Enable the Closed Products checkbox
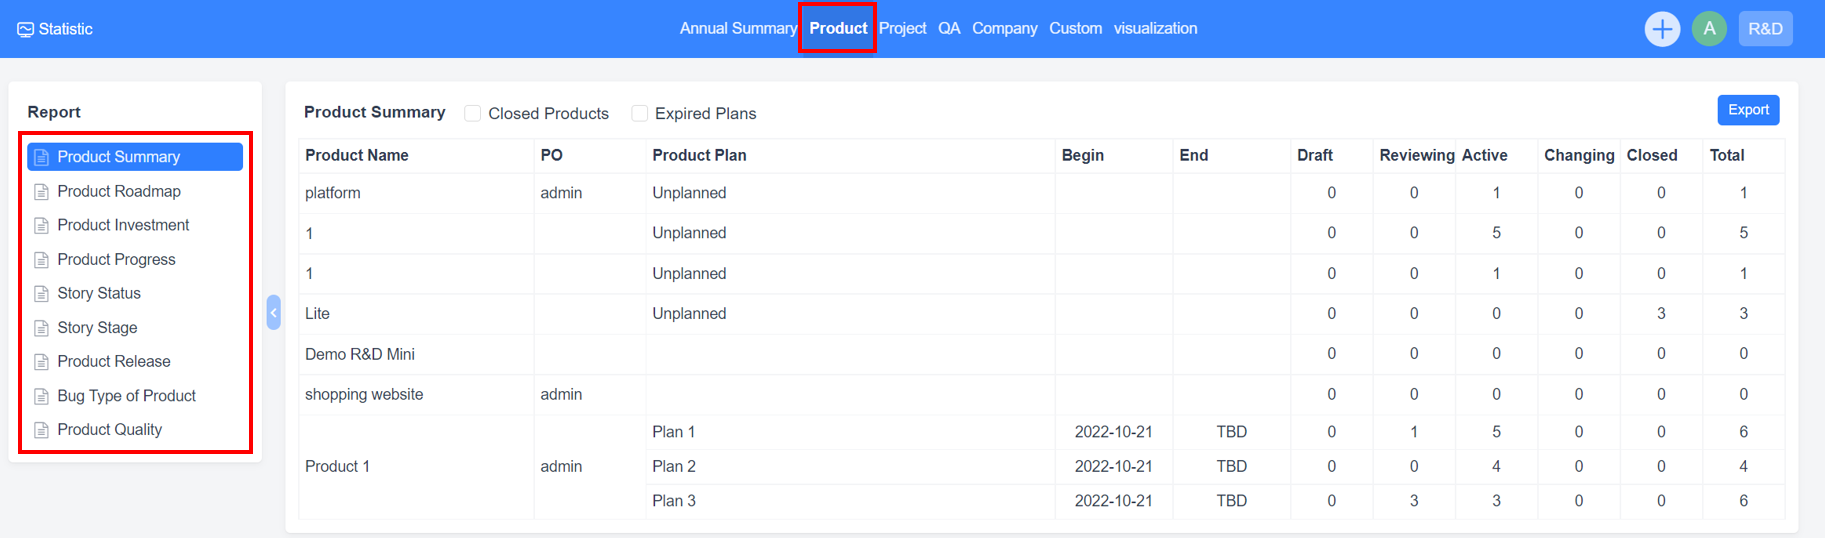Screen dimensions: 1825x538 [x=473, y=114]
